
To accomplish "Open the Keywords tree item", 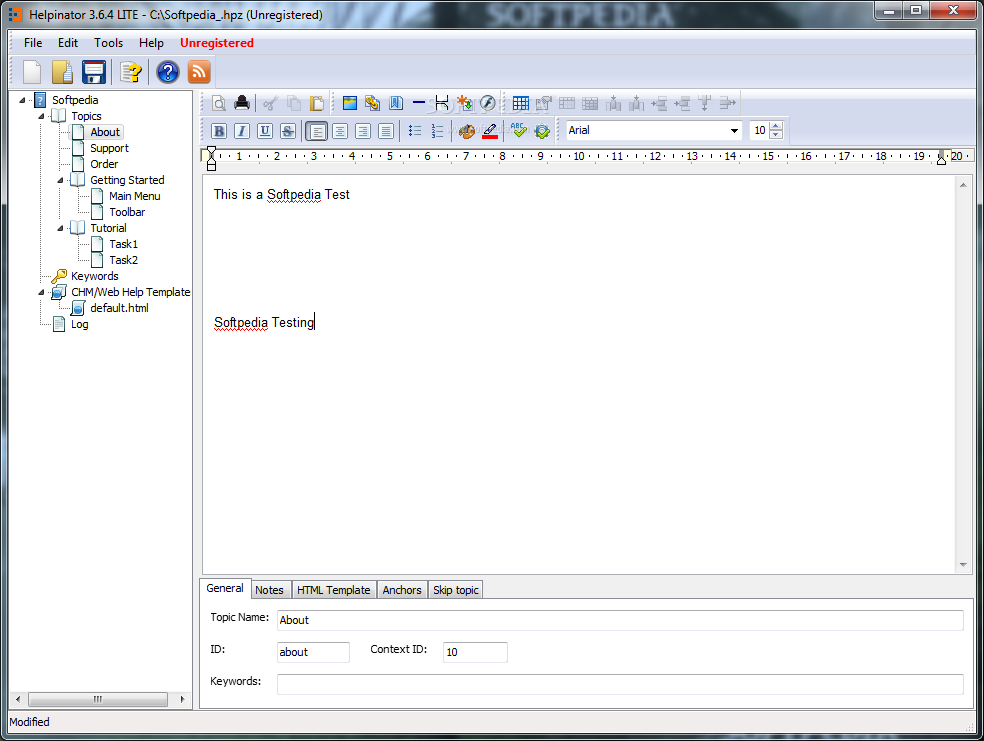I will (x=95, y=276).
